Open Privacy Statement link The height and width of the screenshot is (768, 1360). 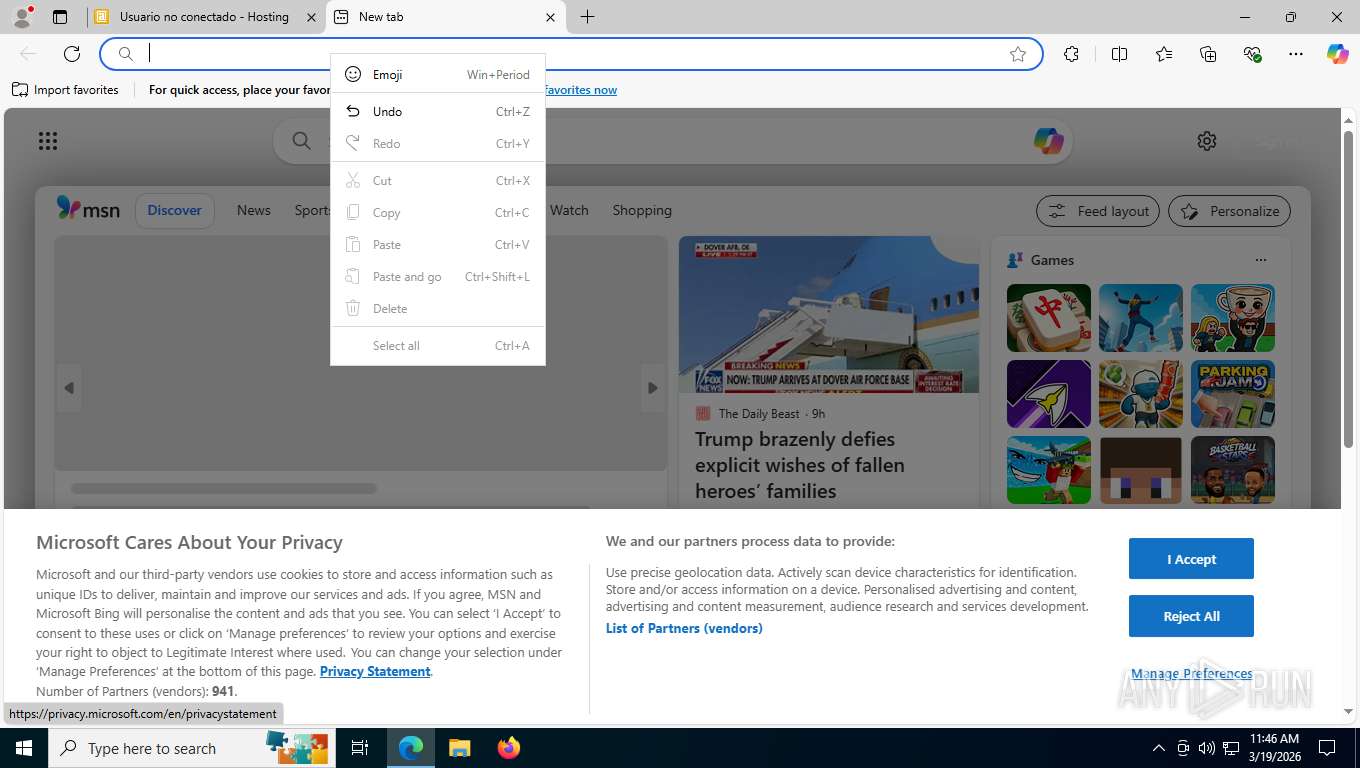click(375, 672)
